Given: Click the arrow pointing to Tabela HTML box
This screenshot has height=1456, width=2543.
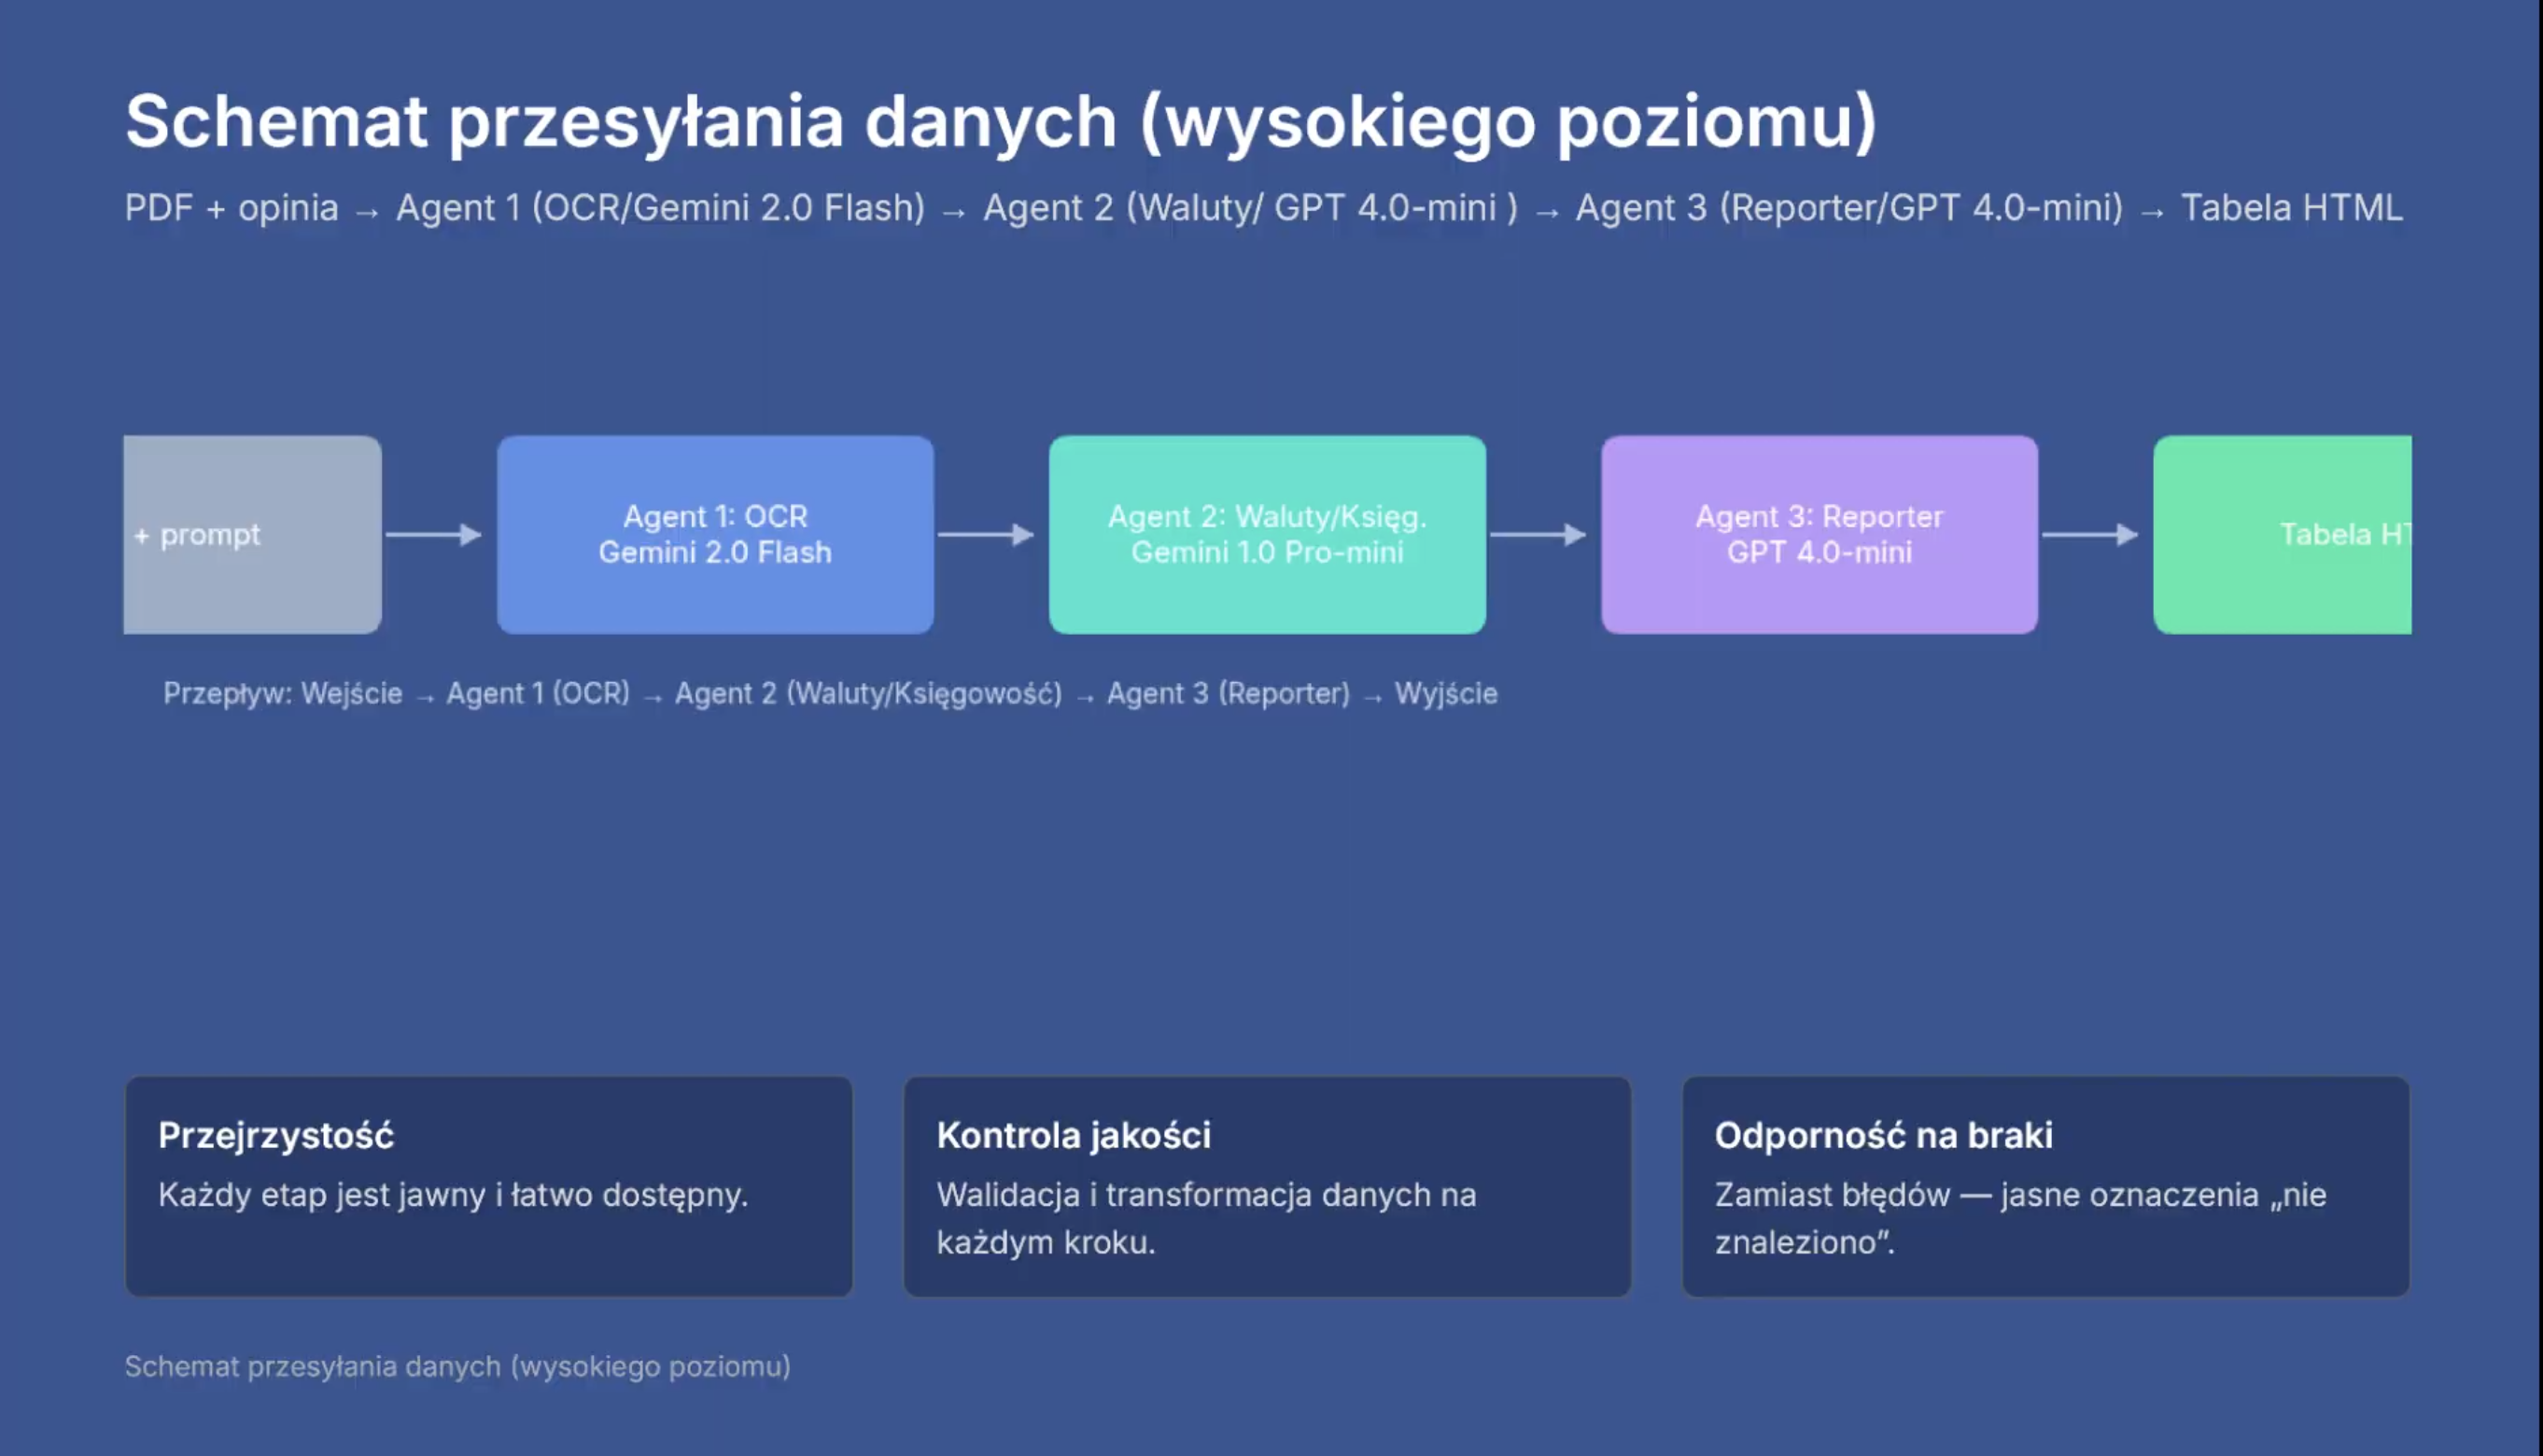Looking at the screenshot, I should 2089,535.
